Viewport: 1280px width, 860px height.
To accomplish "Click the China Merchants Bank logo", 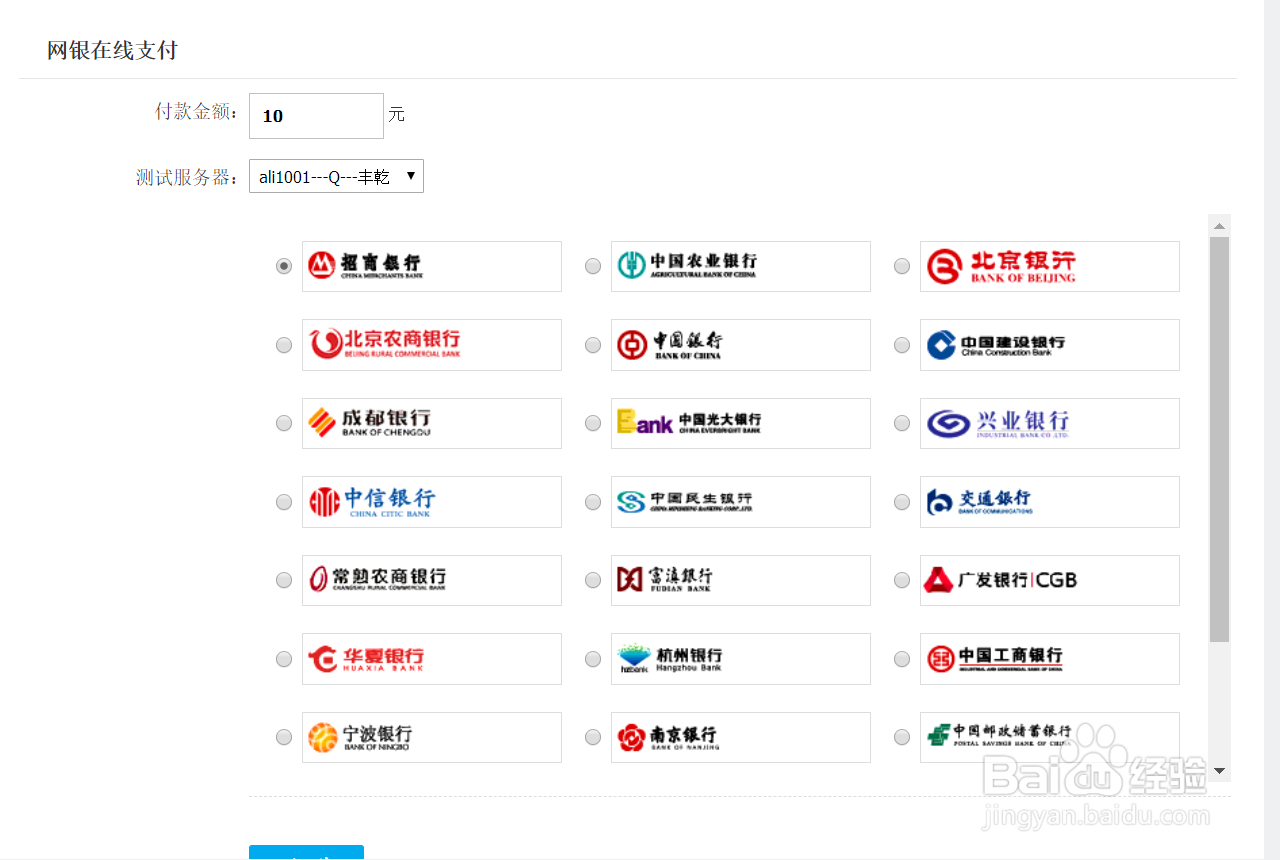I will point(432,266).
